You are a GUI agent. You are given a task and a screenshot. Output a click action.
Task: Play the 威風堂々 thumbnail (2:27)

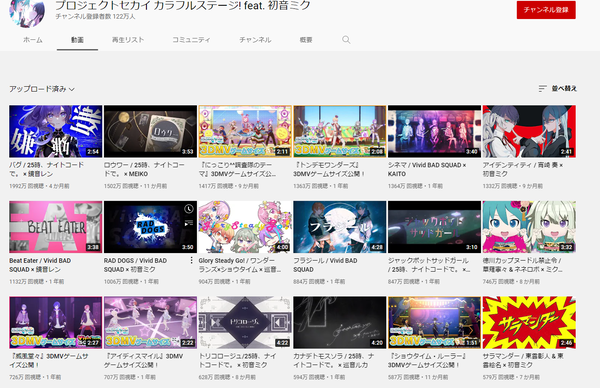55,322
